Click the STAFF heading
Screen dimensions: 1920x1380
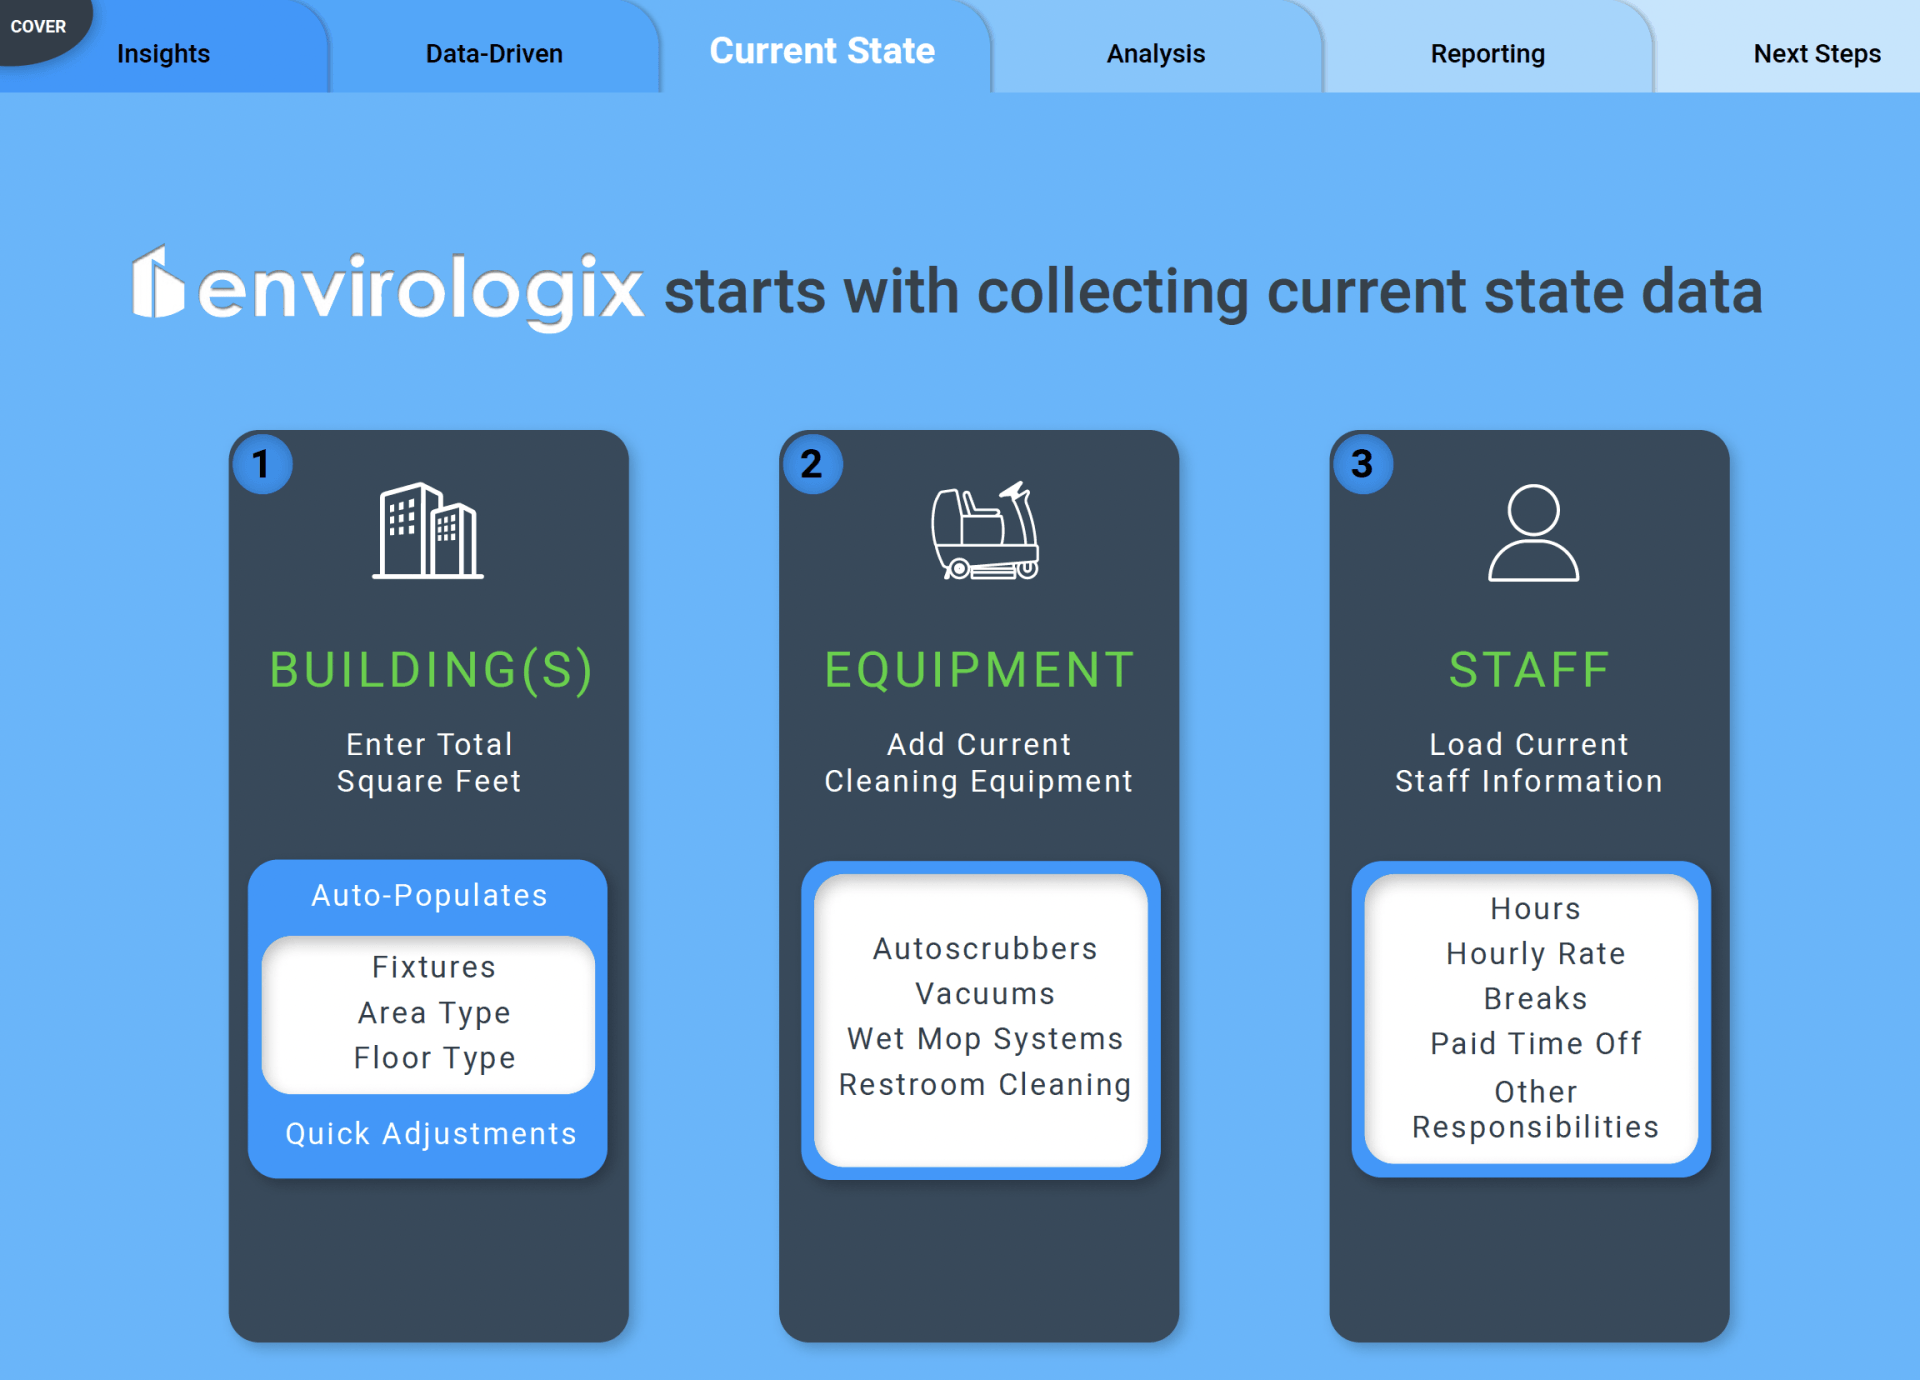tap(1529, 670)
